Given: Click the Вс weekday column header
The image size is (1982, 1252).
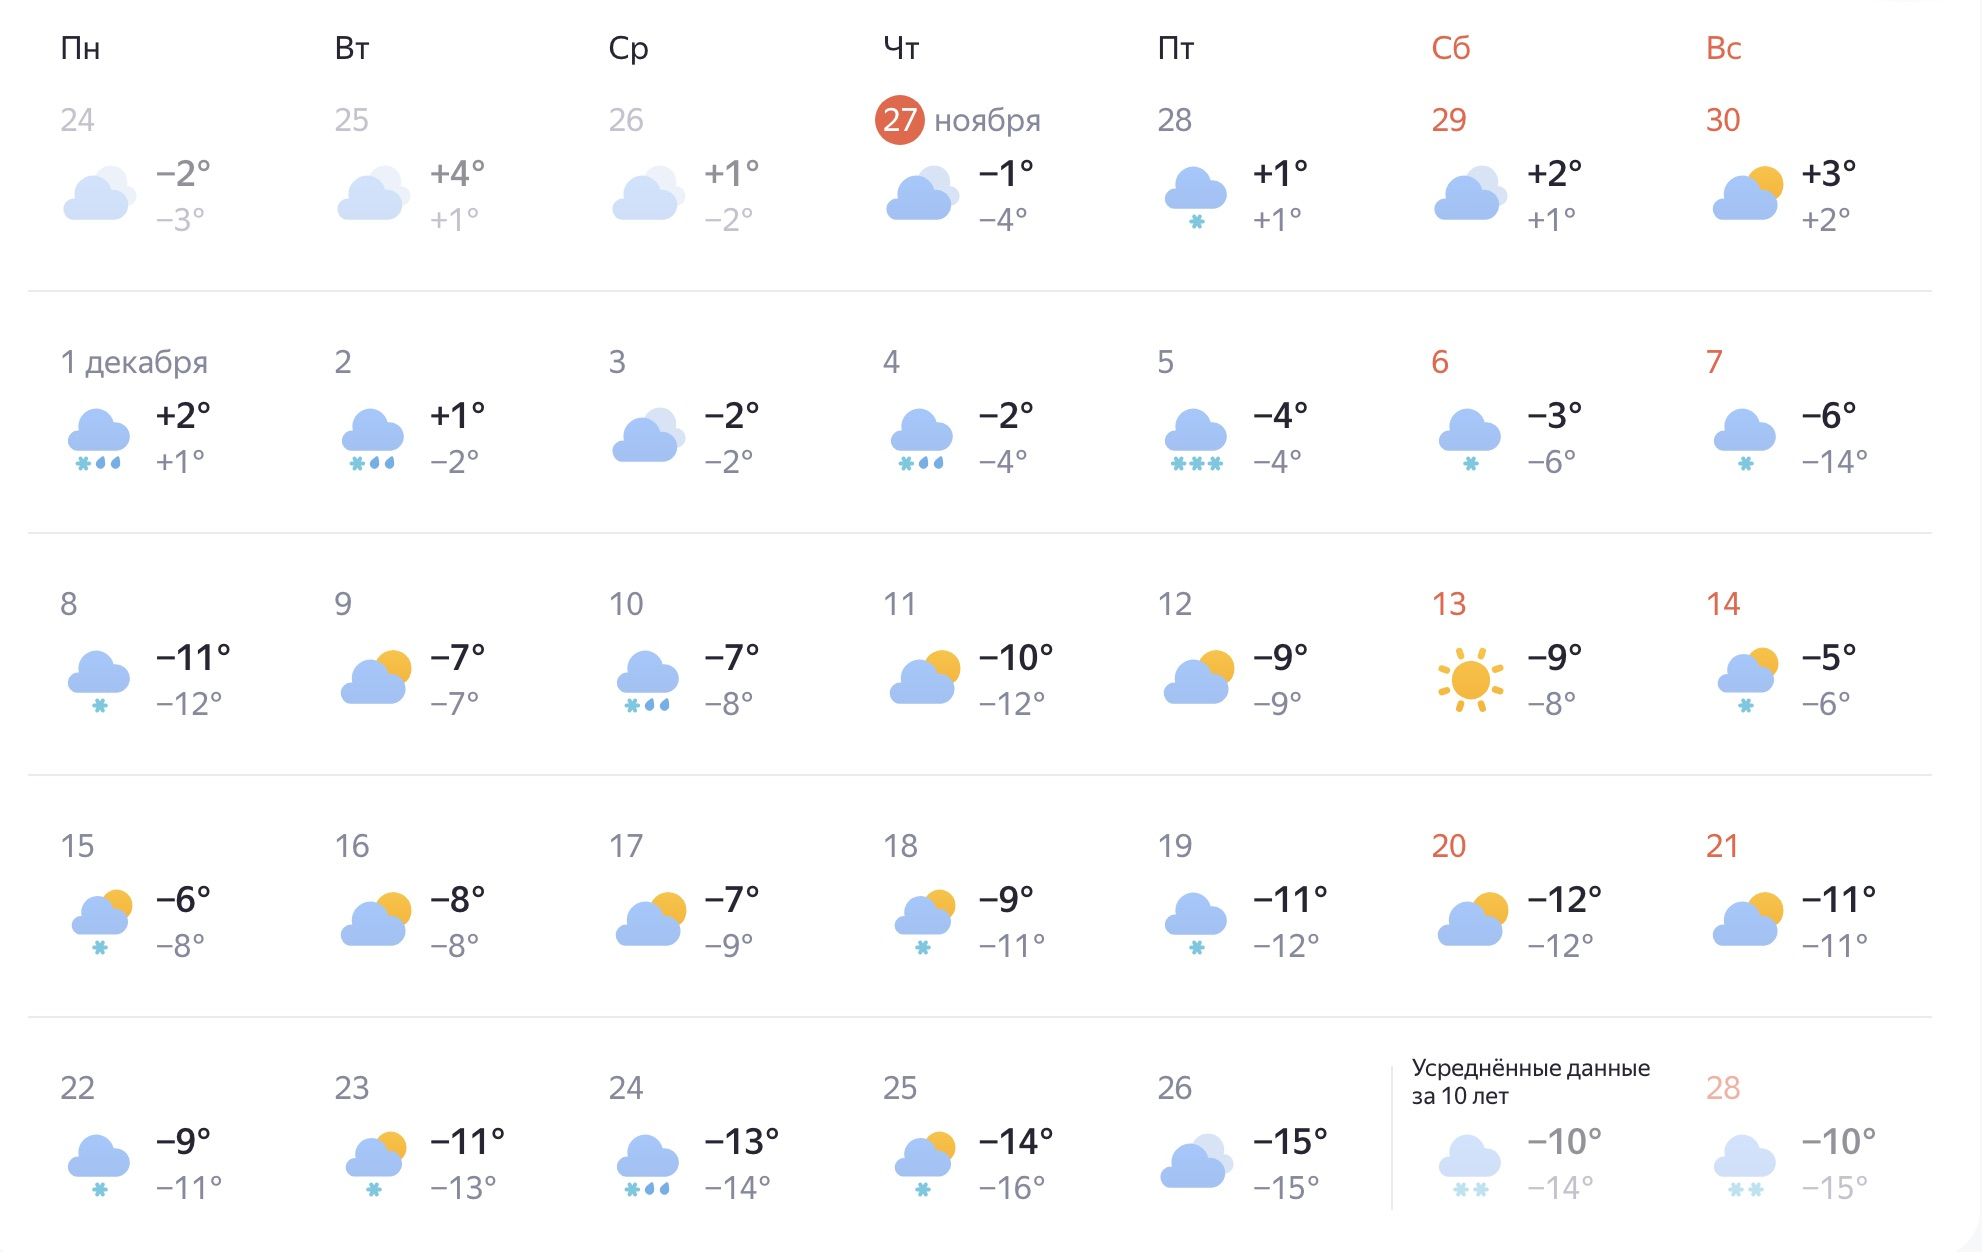Looking at the screenshot, I should pos(1723,48).
